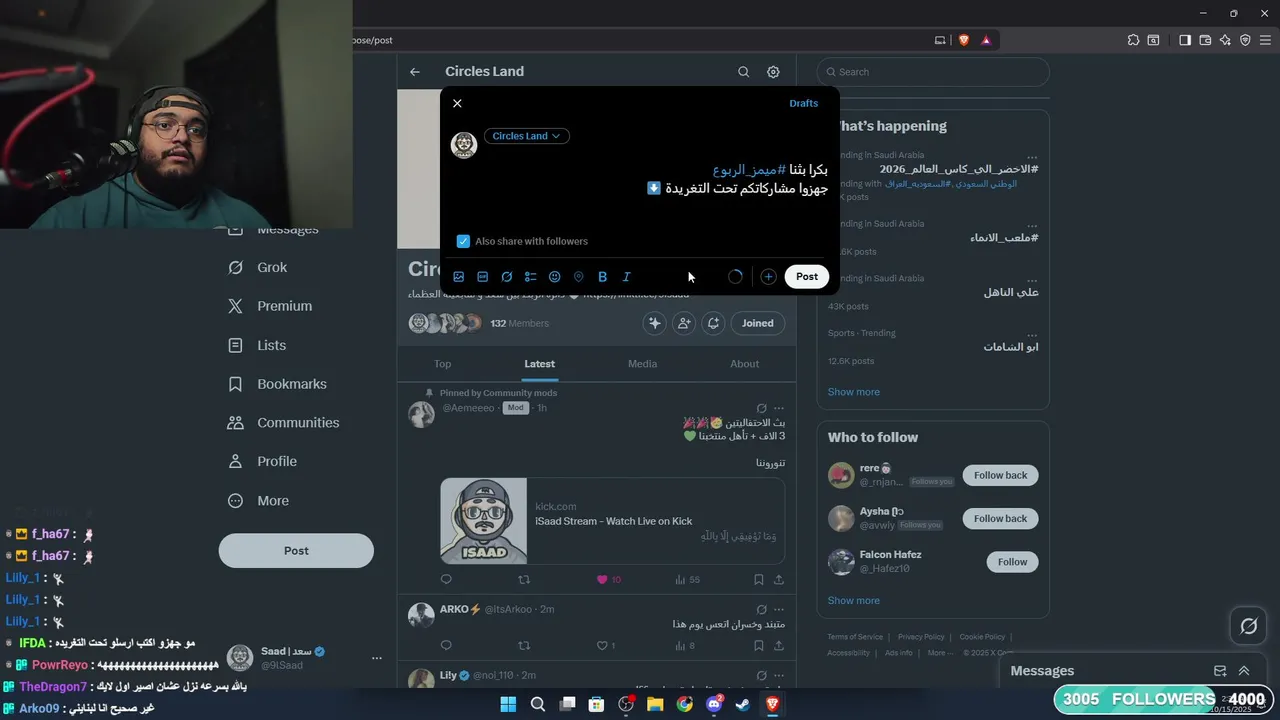Invite members to the community
This screenshot has height=720, width=1280.
tap(684, 323)
